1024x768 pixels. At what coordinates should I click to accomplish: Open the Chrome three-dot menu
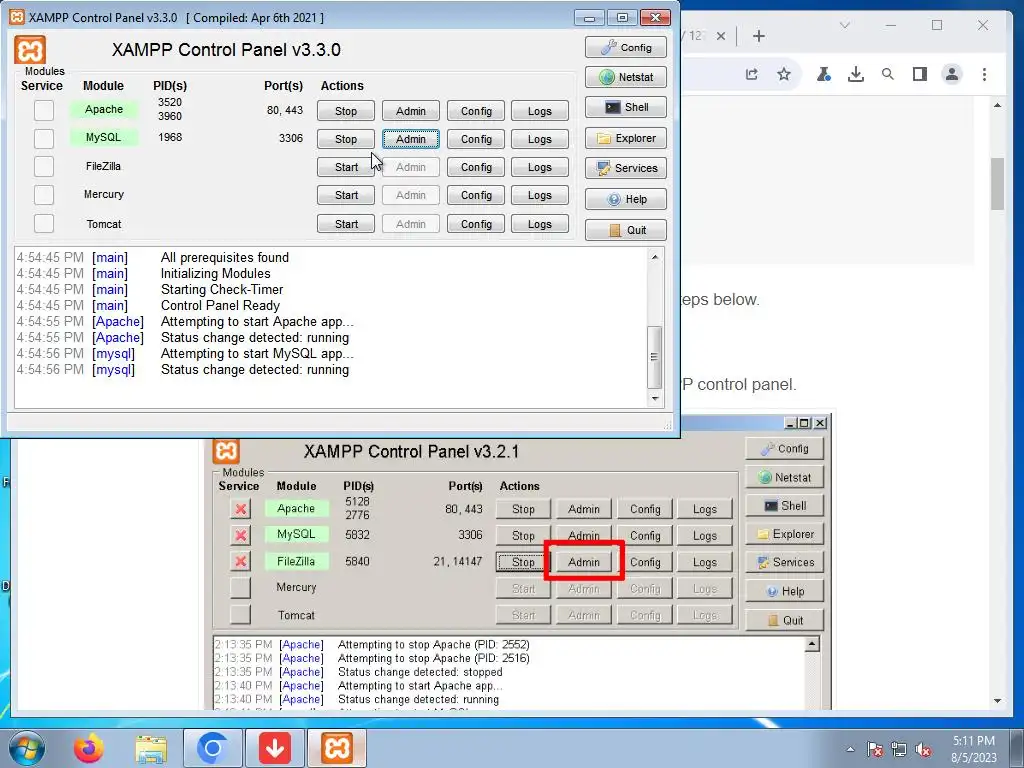tap(984, 74)
